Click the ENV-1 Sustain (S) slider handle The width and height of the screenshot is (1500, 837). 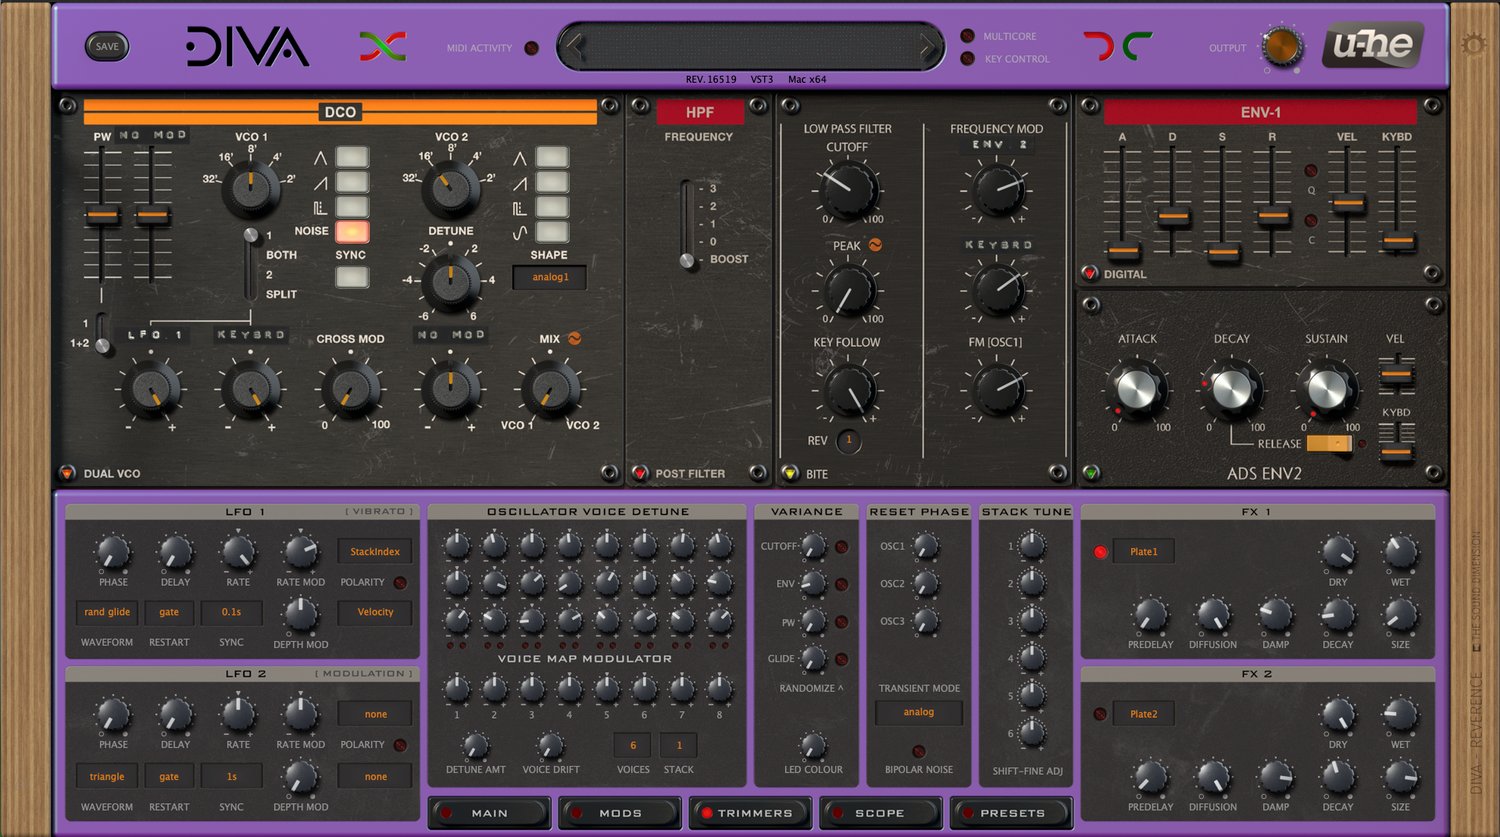click(x=1223, y=252)
